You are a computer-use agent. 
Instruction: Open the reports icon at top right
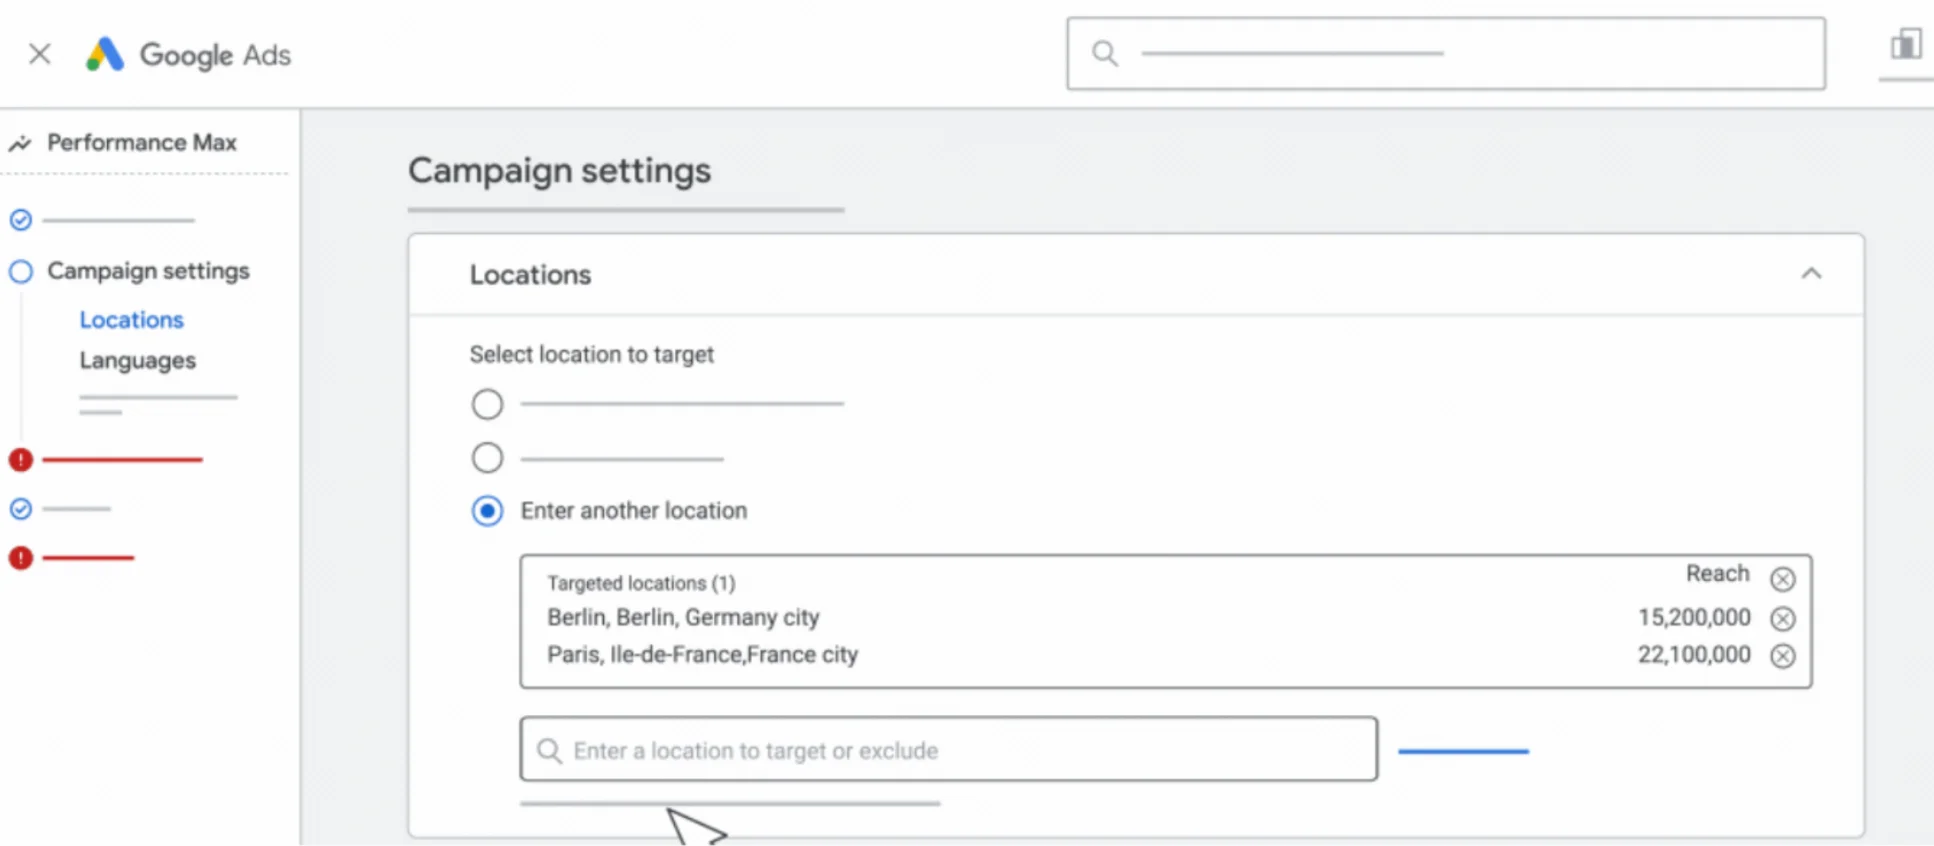coord(1905,45)
